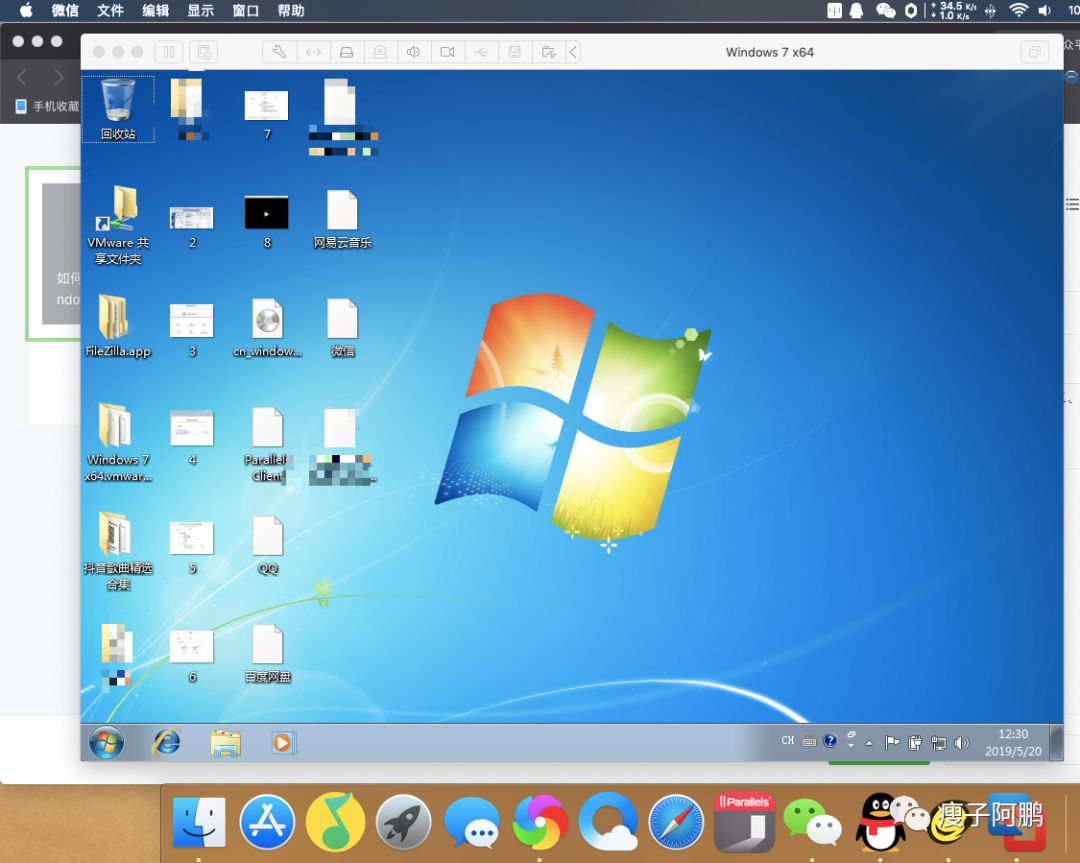Image resolution: width=1080 pixels, height=863 pixels.
Task: Click the blue help icon in language bar
Action: [830, 740]
